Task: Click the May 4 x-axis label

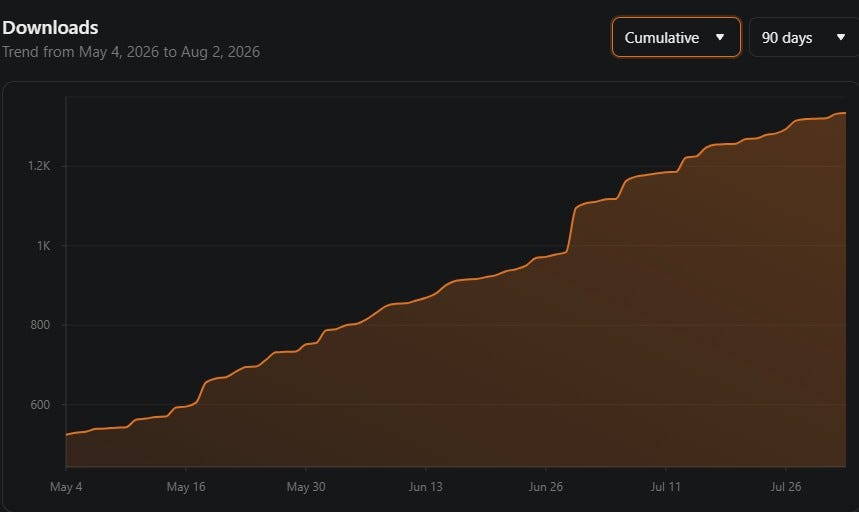Action: tap(66, 487)
